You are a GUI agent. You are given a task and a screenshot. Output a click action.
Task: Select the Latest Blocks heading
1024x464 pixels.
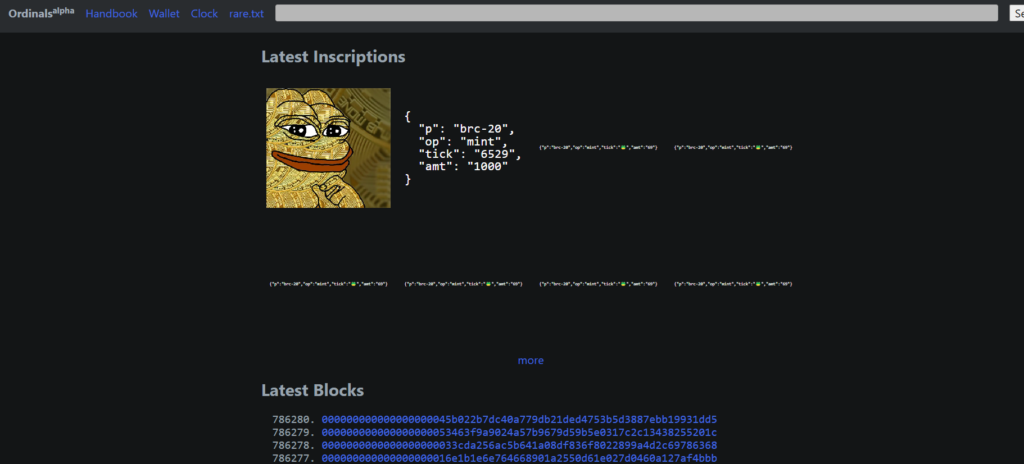pyautogui.click(x=313, y=391)
